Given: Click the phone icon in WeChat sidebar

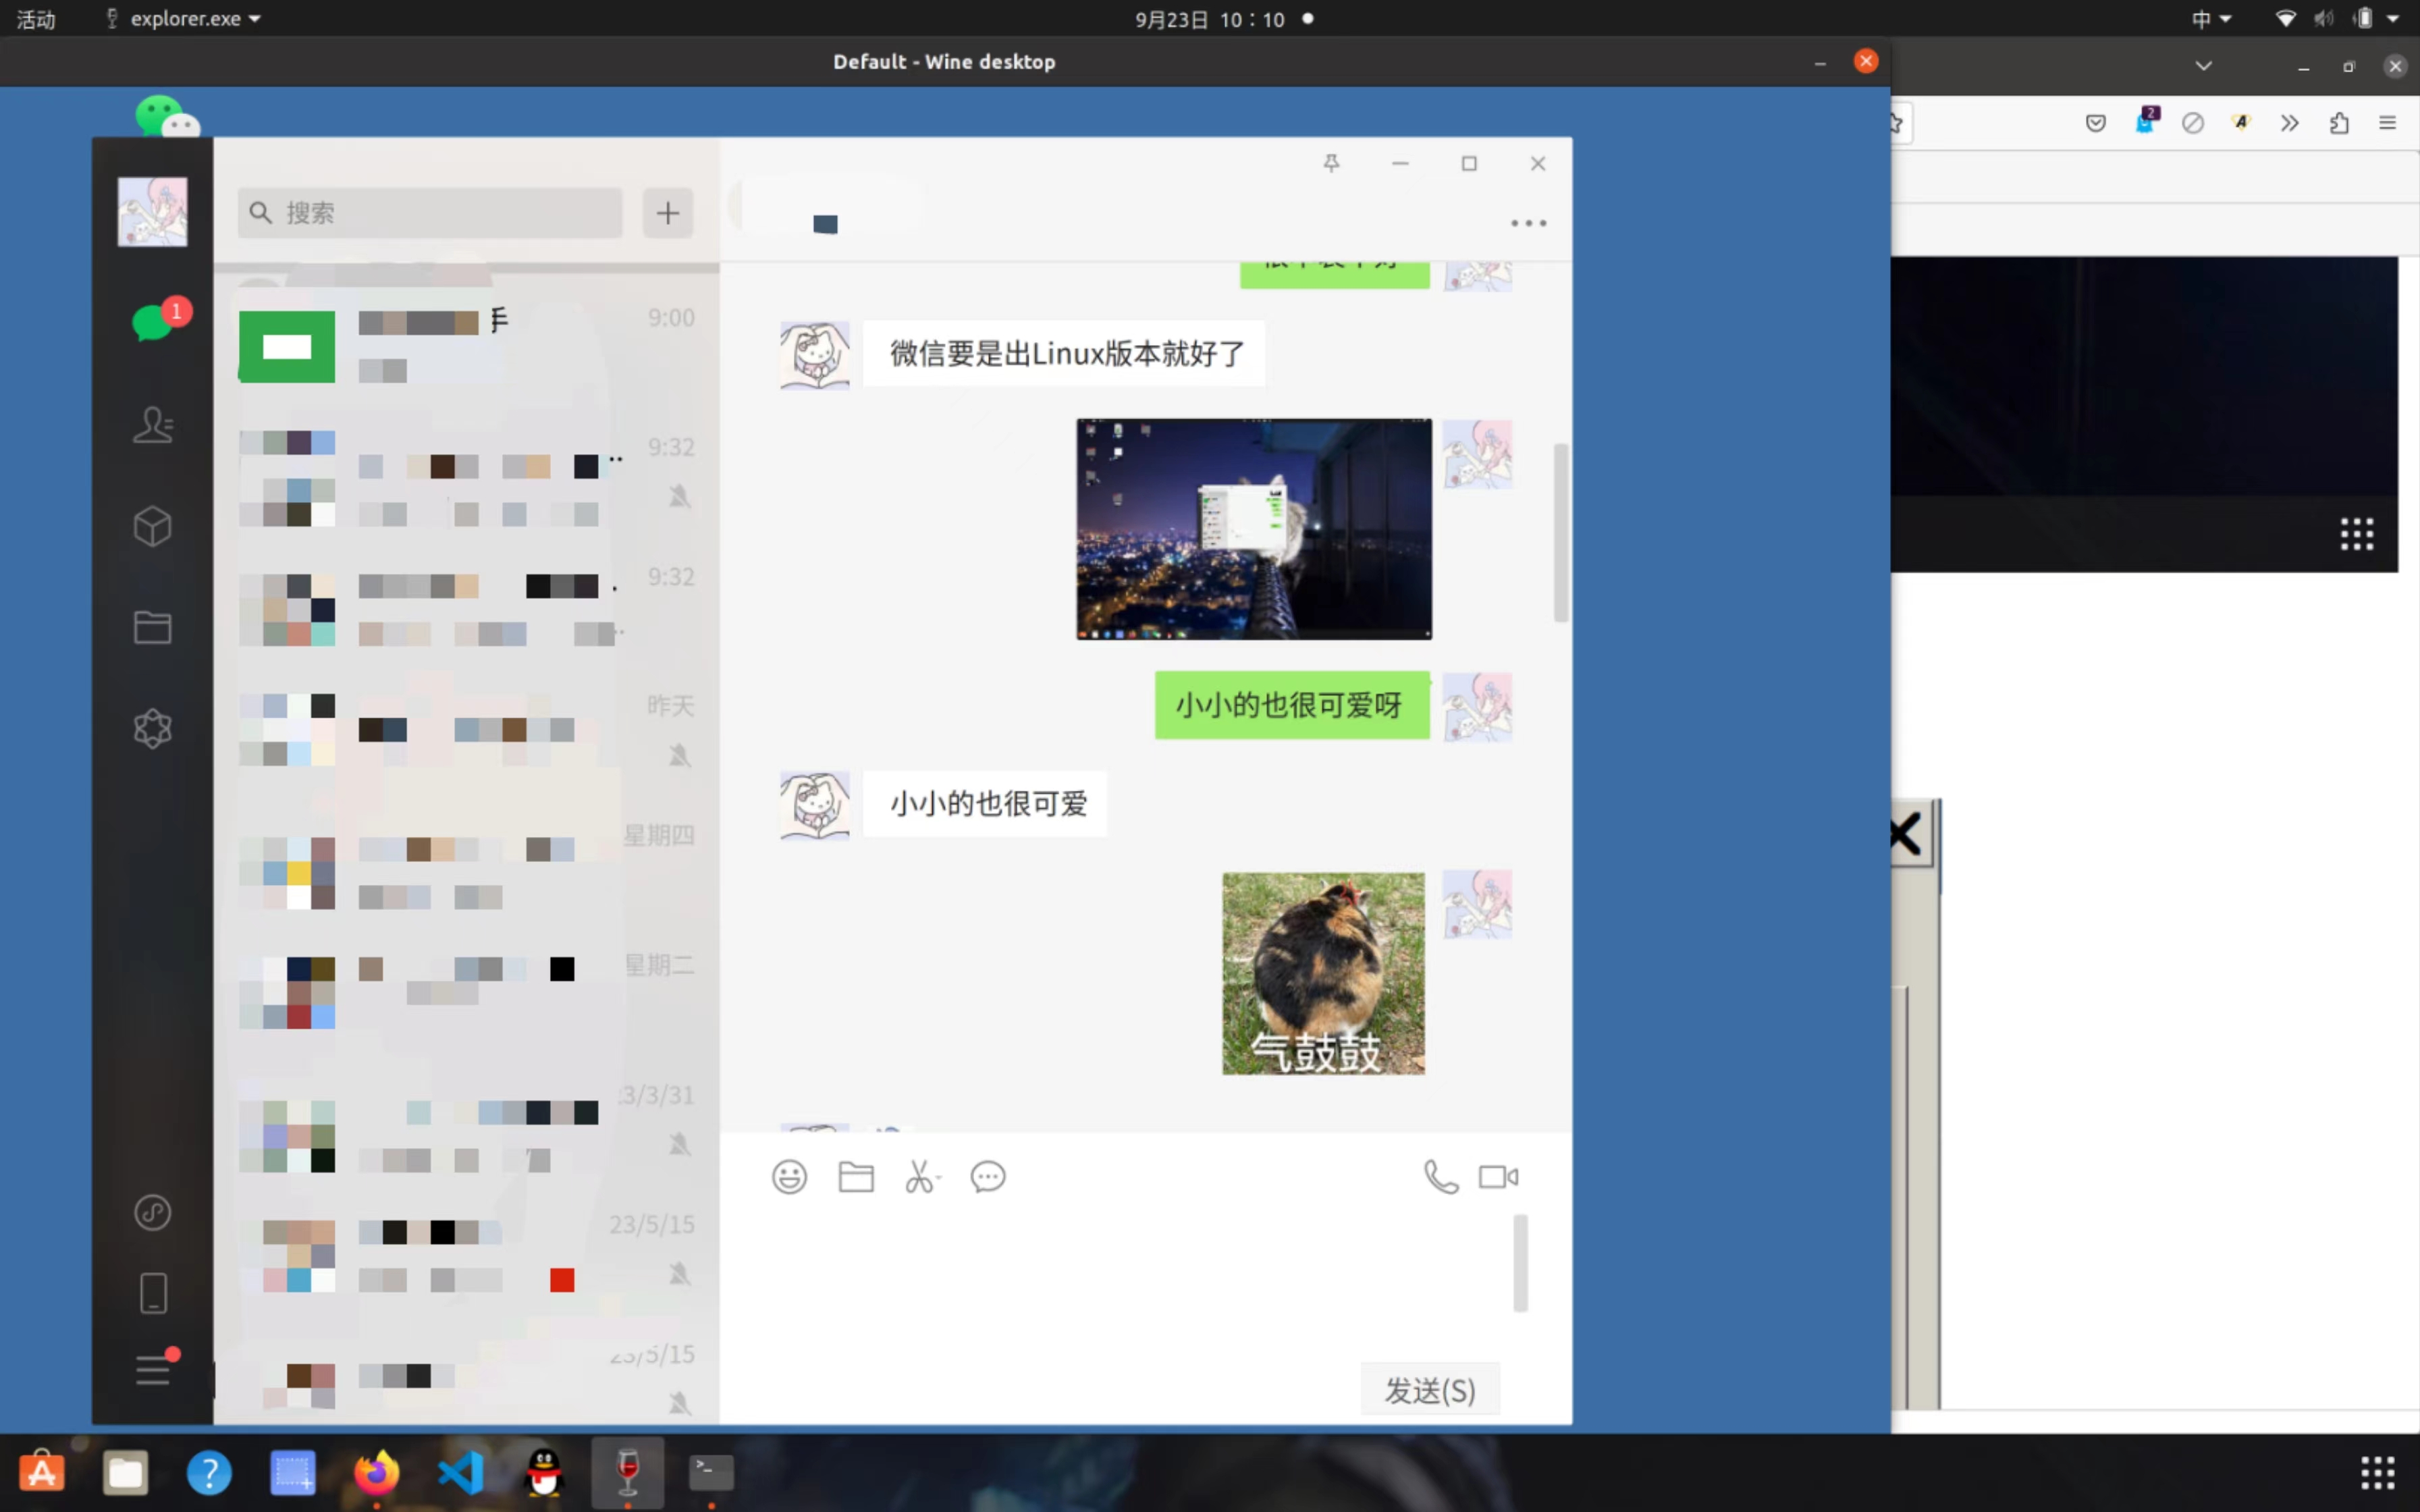Looking at the screenshot, I should coord(153,1293).
